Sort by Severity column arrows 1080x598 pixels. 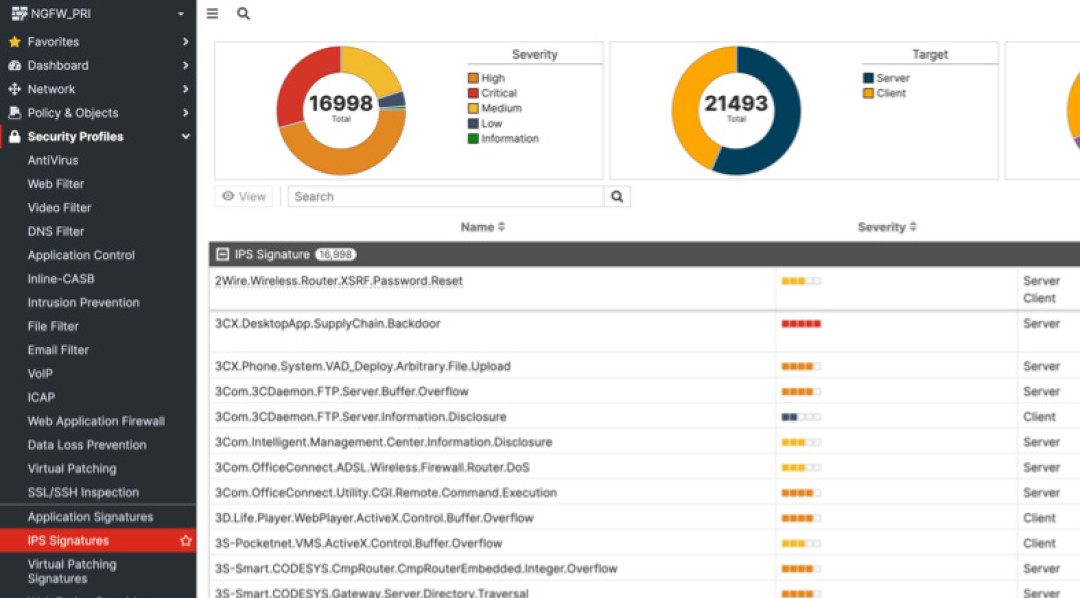coord(913,227)
